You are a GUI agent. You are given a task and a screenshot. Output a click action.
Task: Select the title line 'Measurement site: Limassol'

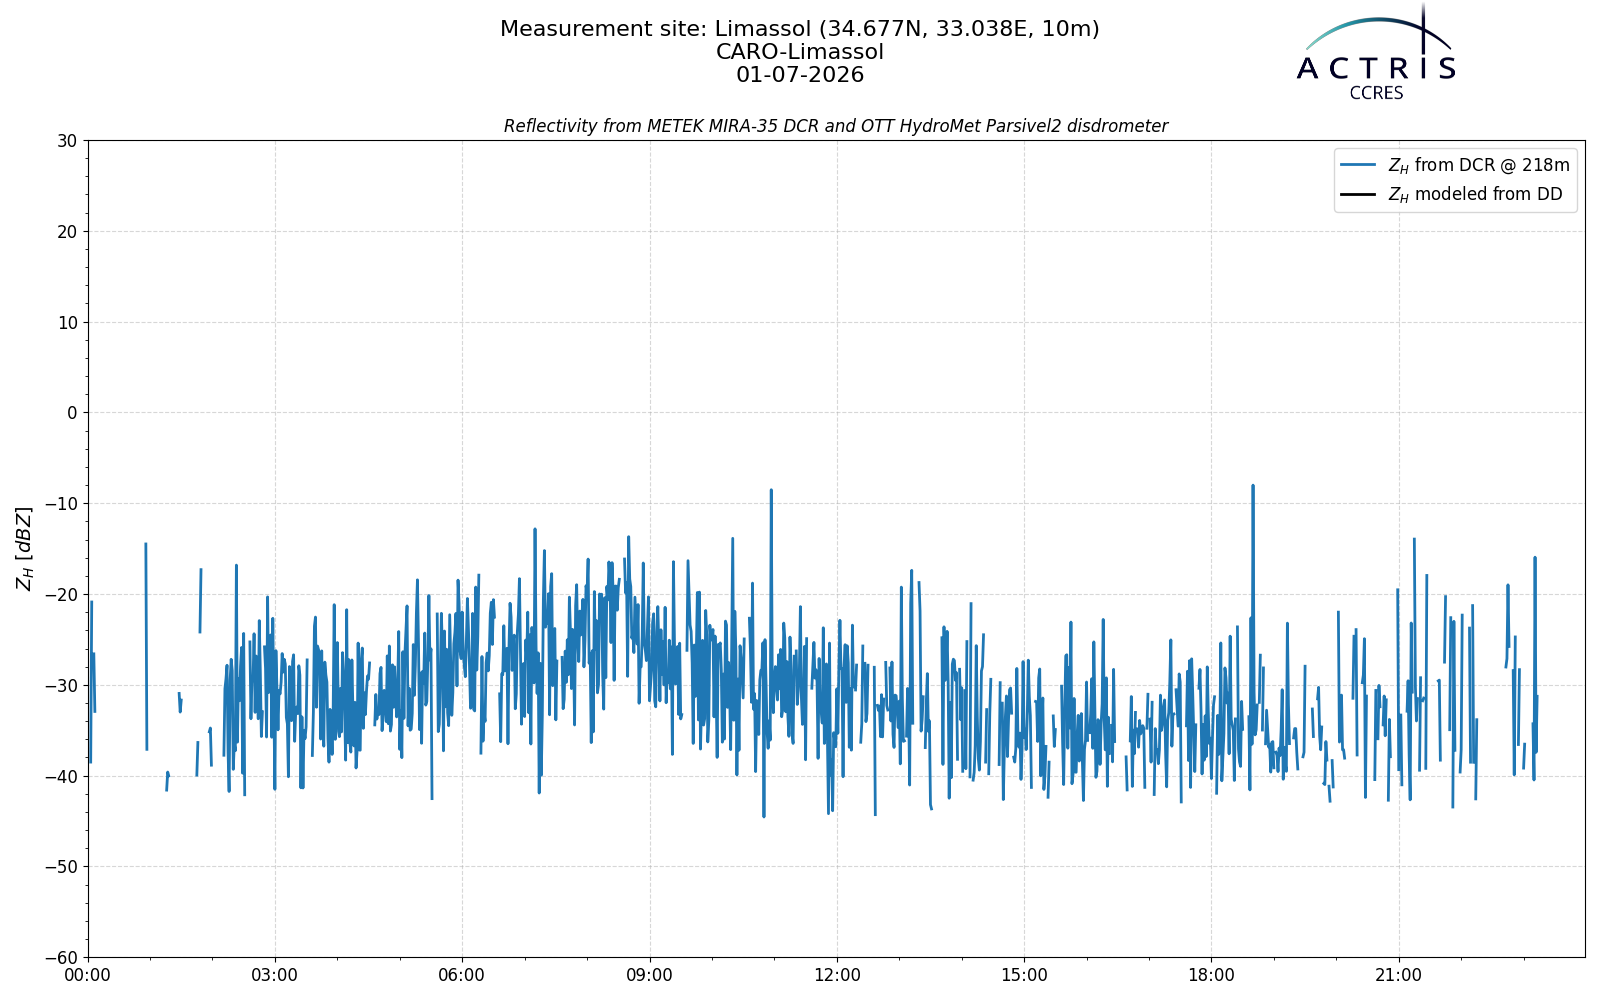tap(800, 29)
